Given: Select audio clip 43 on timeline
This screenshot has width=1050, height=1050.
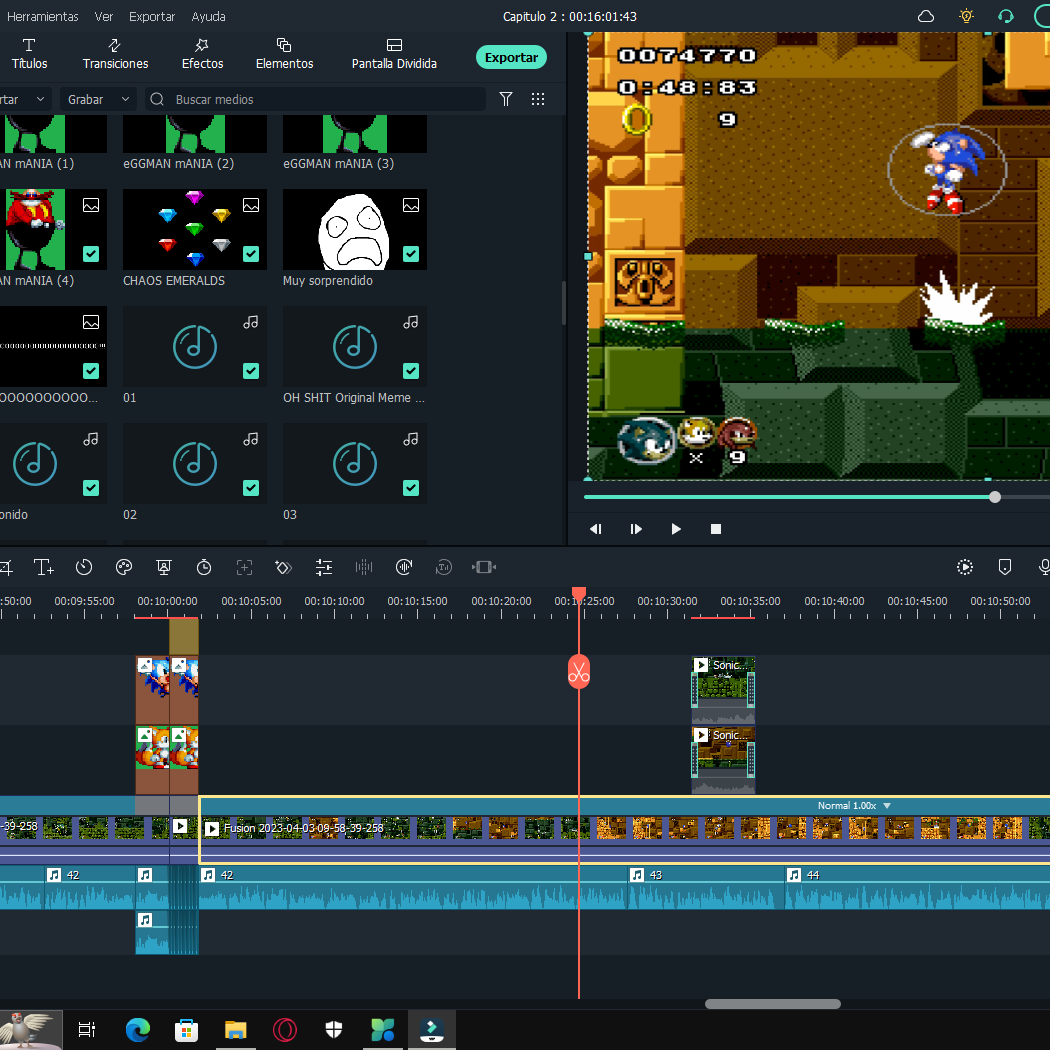Looking at the screenshot, I should coord(706,888).
